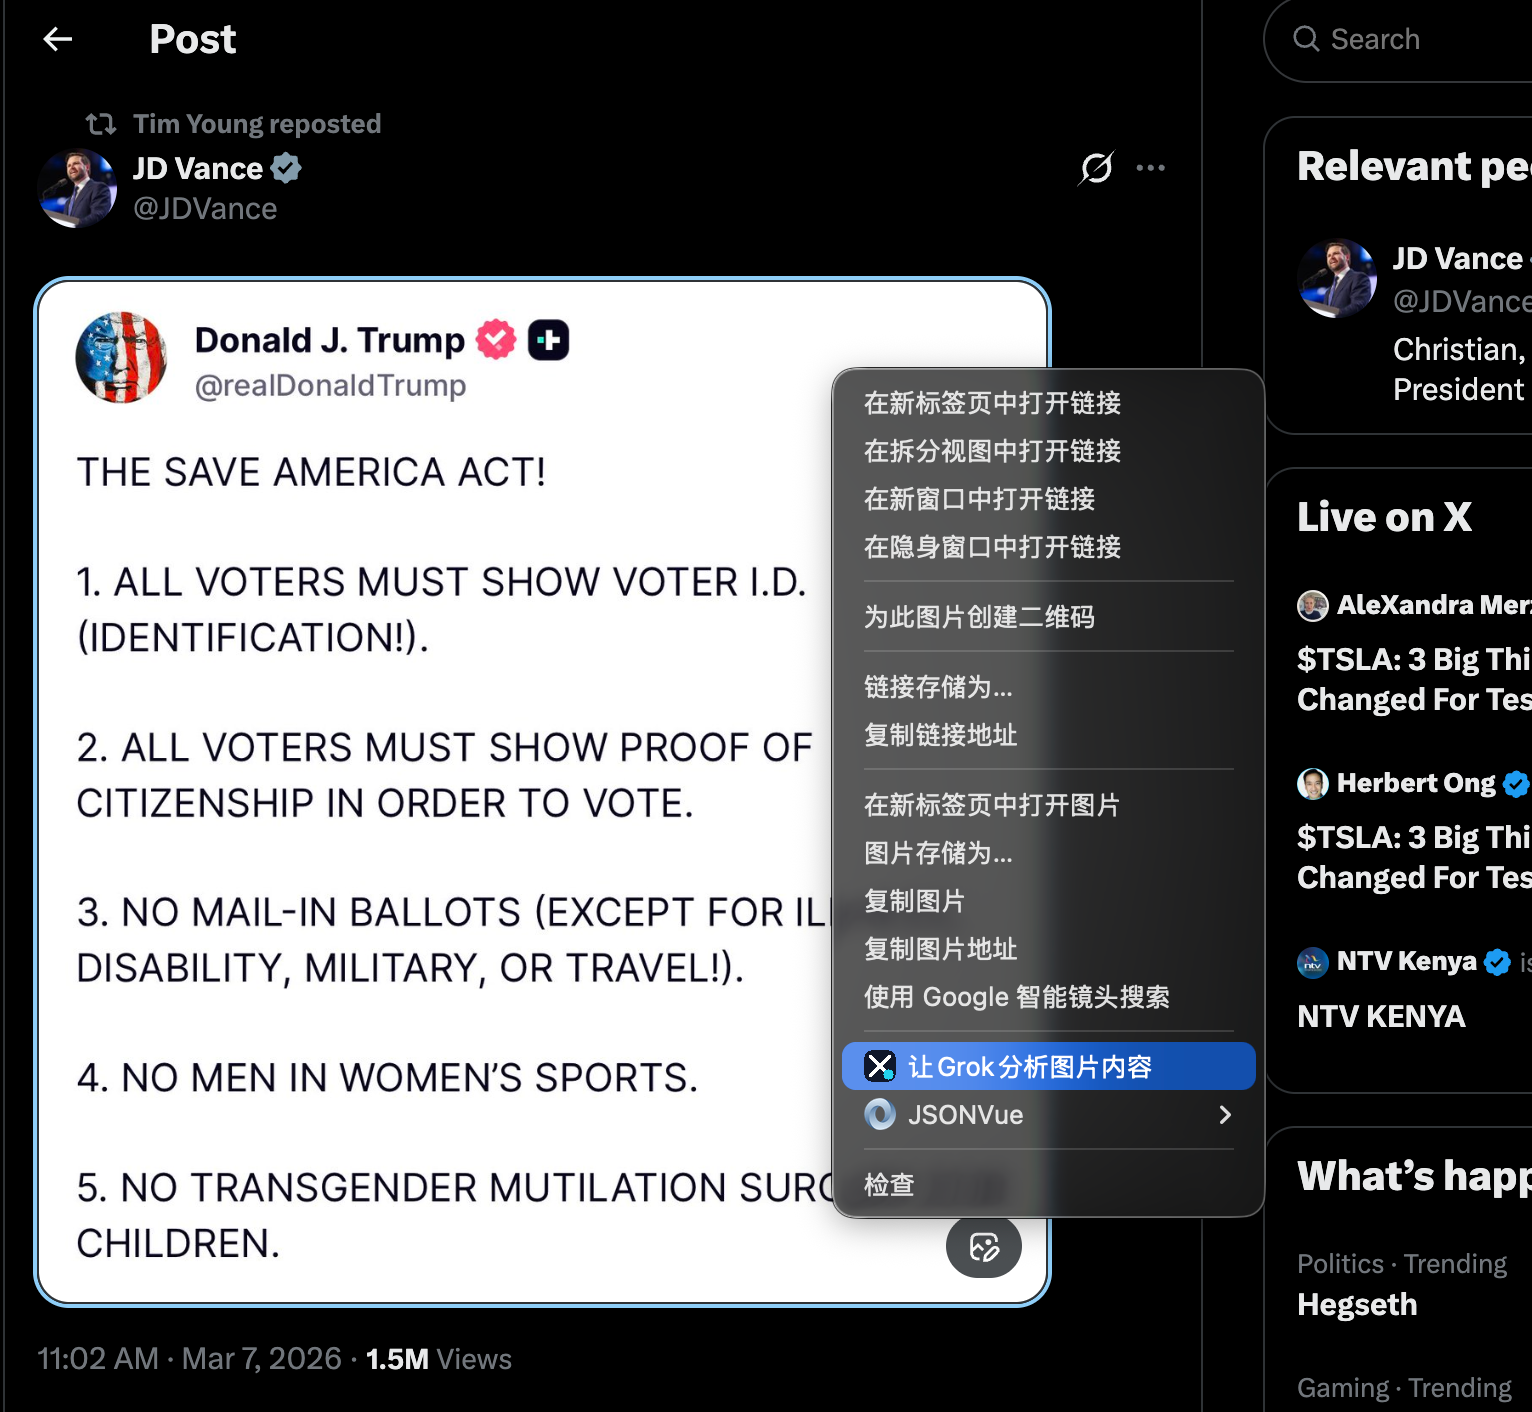Click the repost icon beside Tim Young
Image resolution: width=1532 pixels, height=1412 pixels.
(x=101, y=124)
